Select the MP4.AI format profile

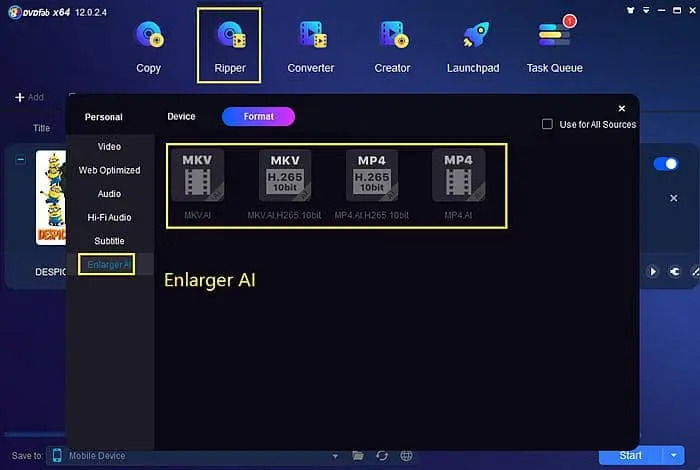pos(458,184)
